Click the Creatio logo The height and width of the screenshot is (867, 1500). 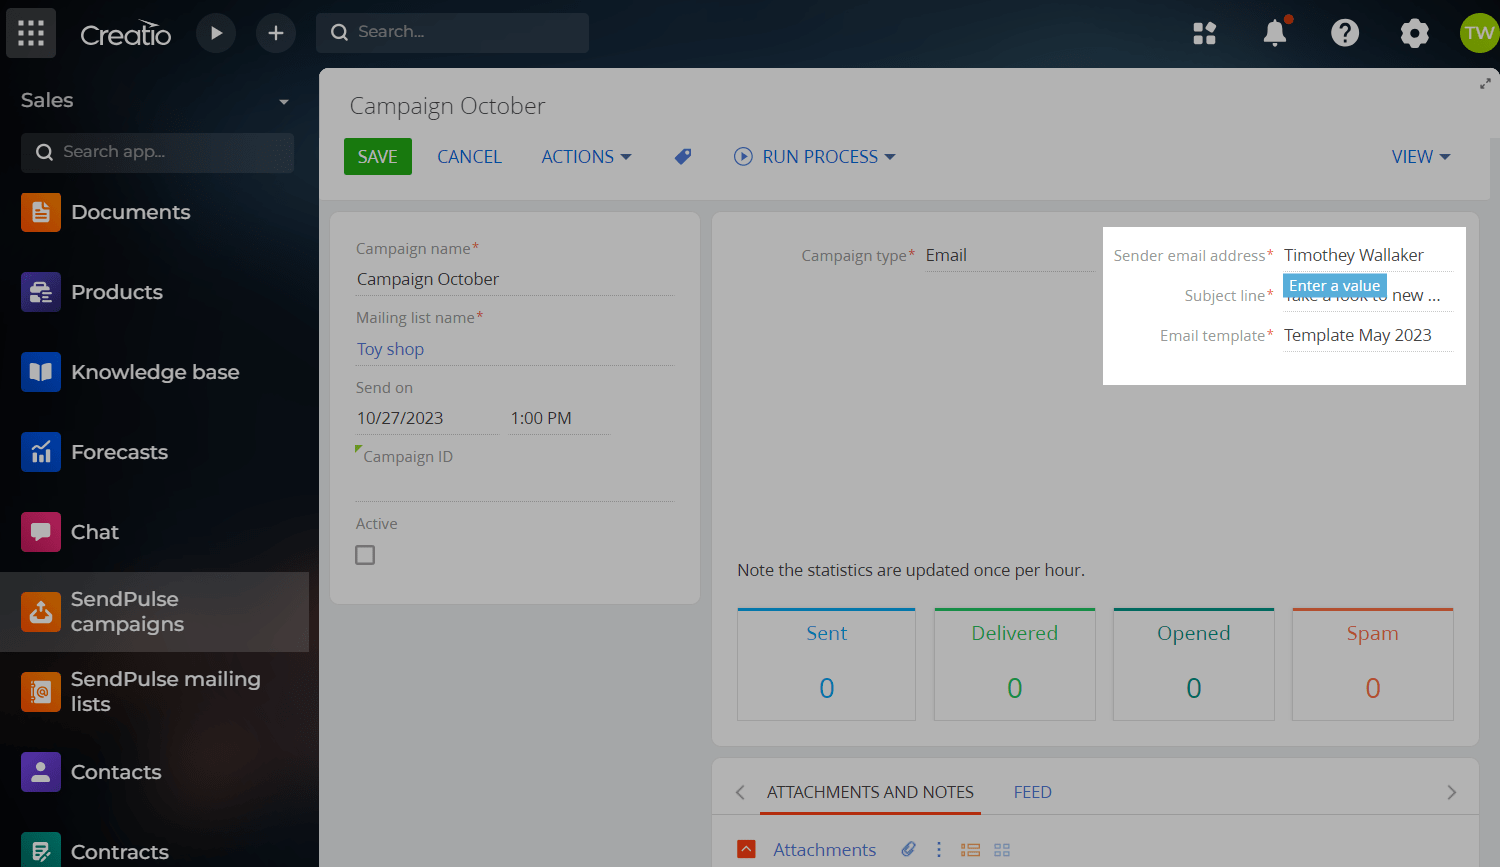coord(126,34)
